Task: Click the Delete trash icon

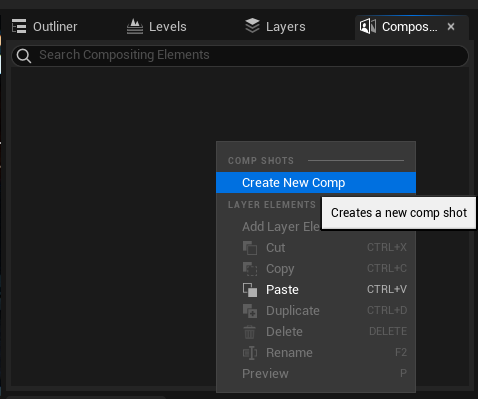Action: point(249,332)
